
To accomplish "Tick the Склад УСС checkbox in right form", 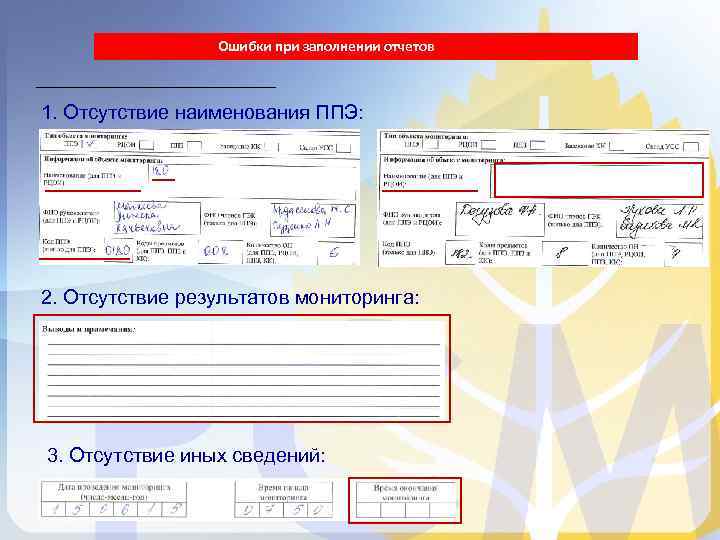I will coord(691,147).
